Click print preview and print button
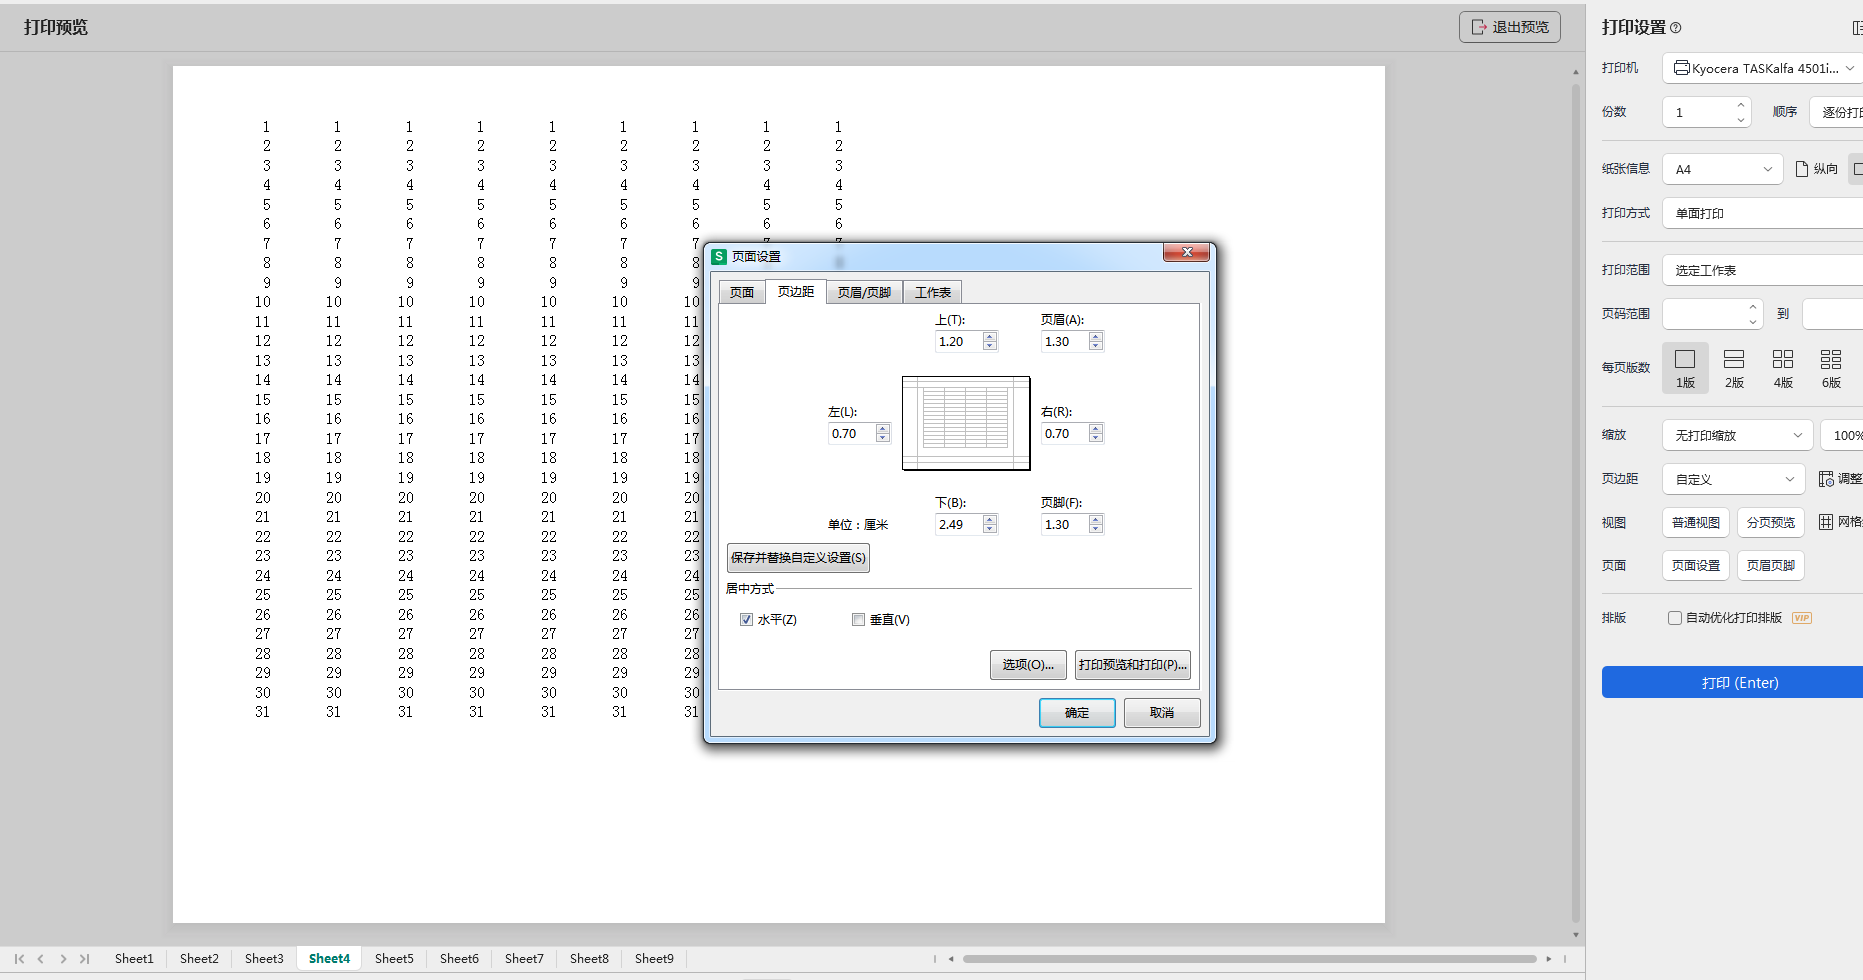Image resolution: width=1863 pixels, height=980 pixels. tap(1132, 664)
